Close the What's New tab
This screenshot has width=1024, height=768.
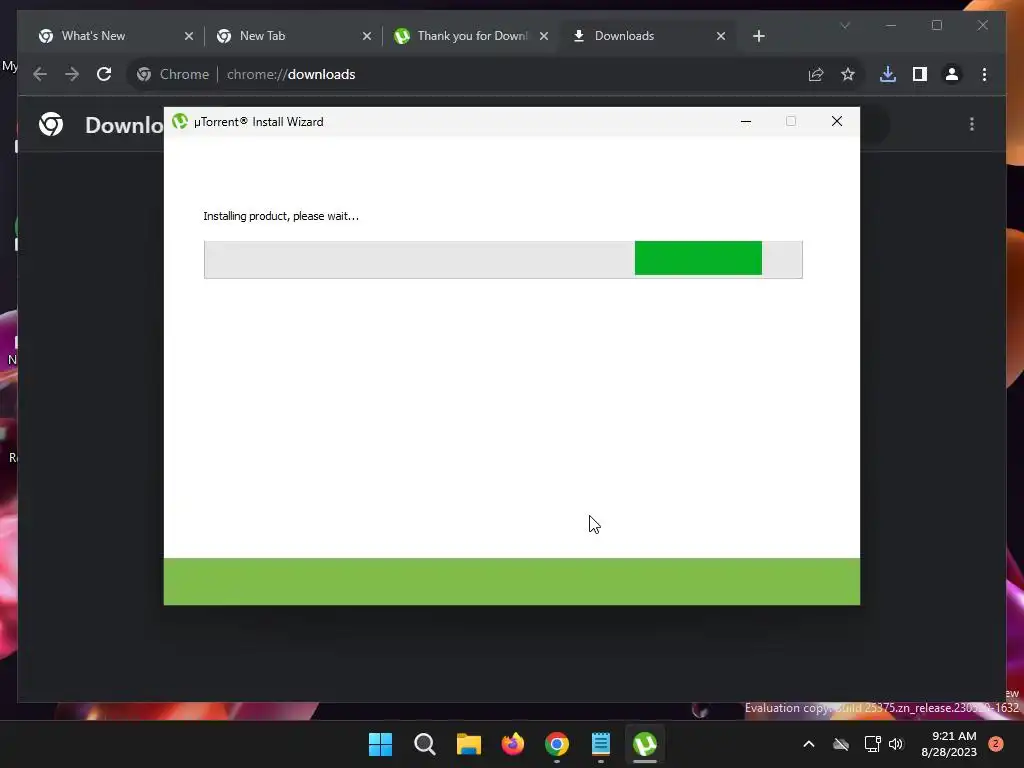pyautogui.click(x=189, y=36)
